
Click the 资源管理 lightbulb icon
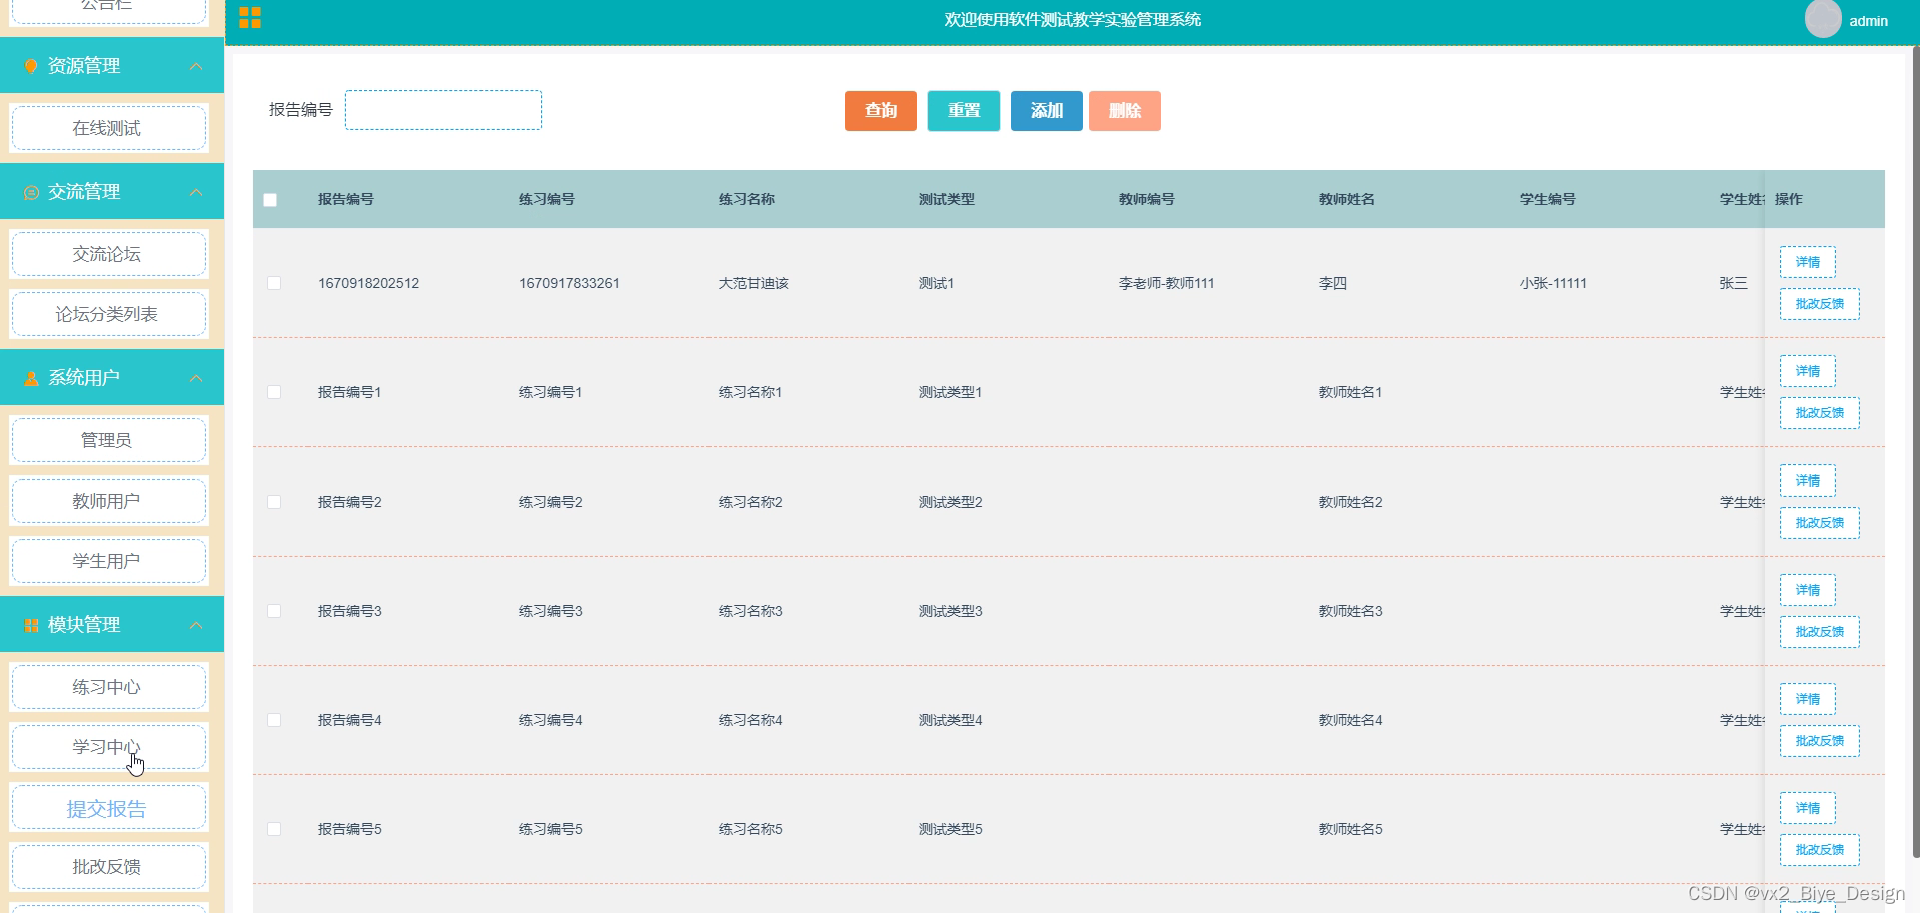click(31, 66)
